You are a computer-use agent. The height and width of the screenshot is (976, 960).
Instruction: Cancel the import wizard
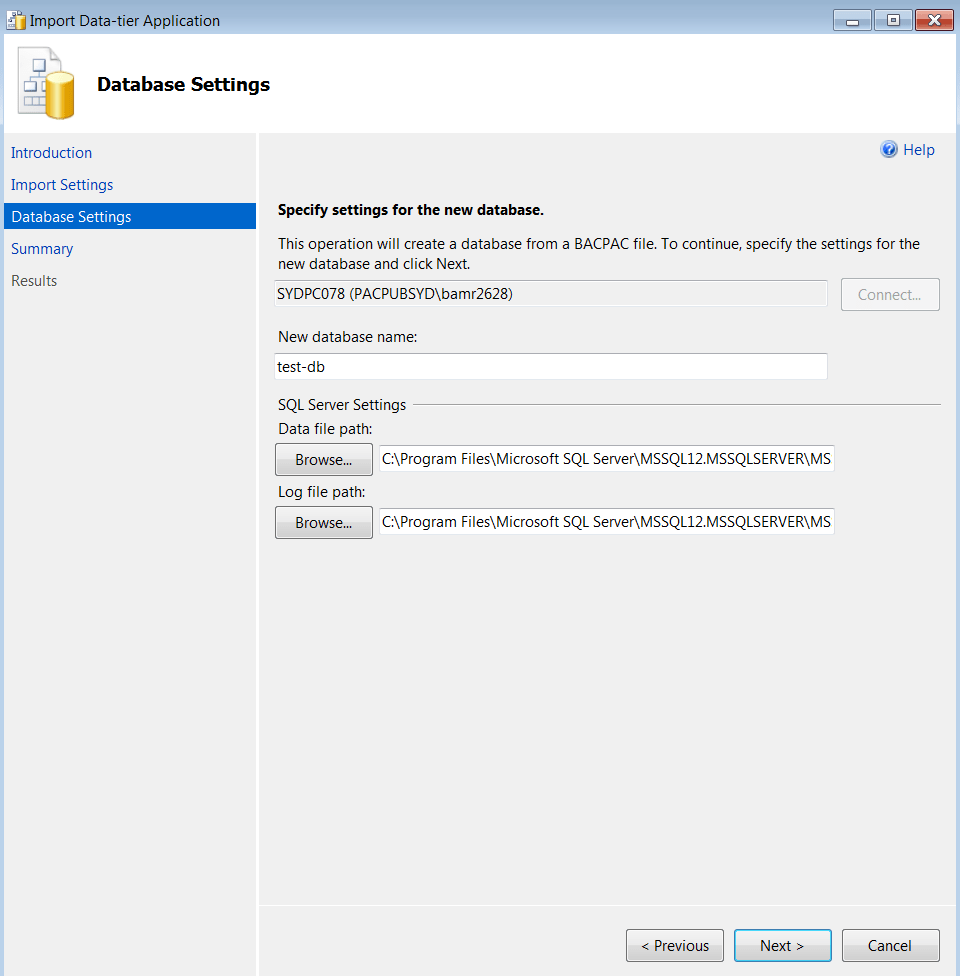click(890, 946)
